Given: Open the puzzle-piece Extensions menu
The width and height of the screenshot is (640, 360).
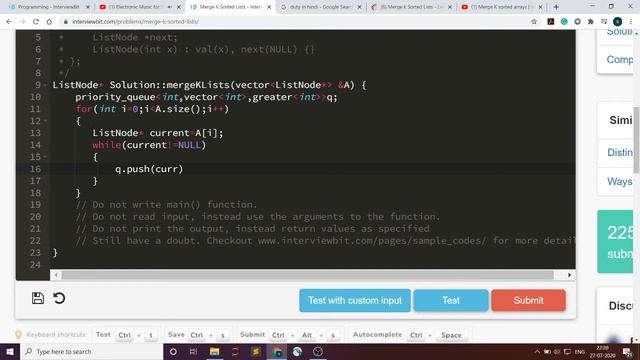Looking at the screenshot, I should (591, 22).
